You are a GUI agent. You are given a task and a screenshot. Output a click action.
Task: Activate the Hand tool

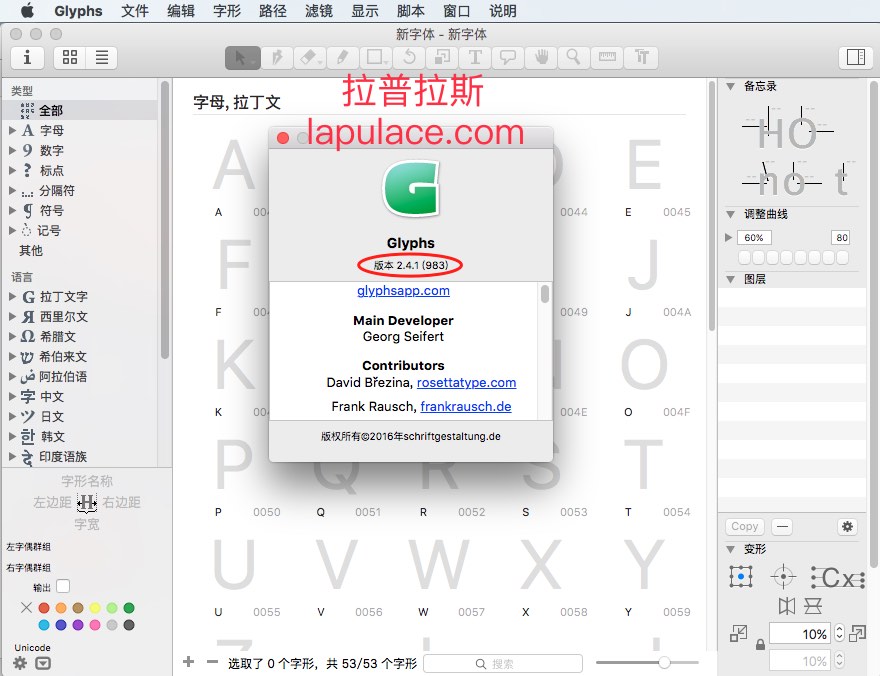pos(541,58)
